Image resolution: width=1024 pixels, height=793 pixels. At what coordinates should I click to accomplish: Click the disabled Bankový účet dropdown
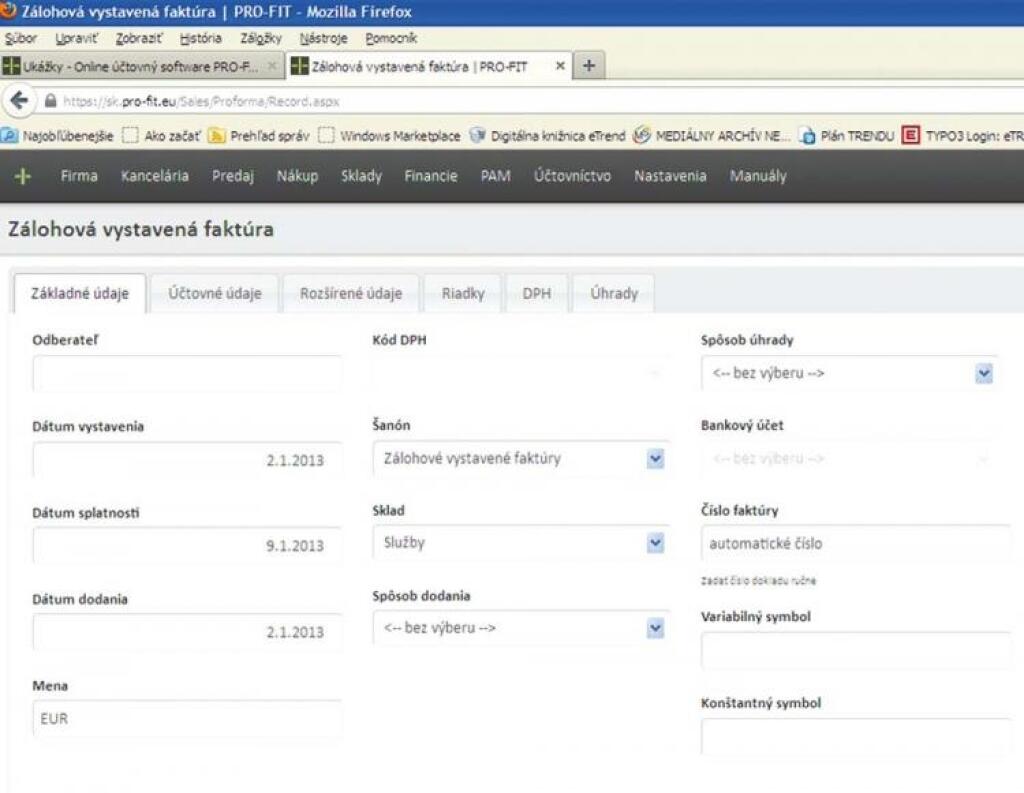pos(850,459)
